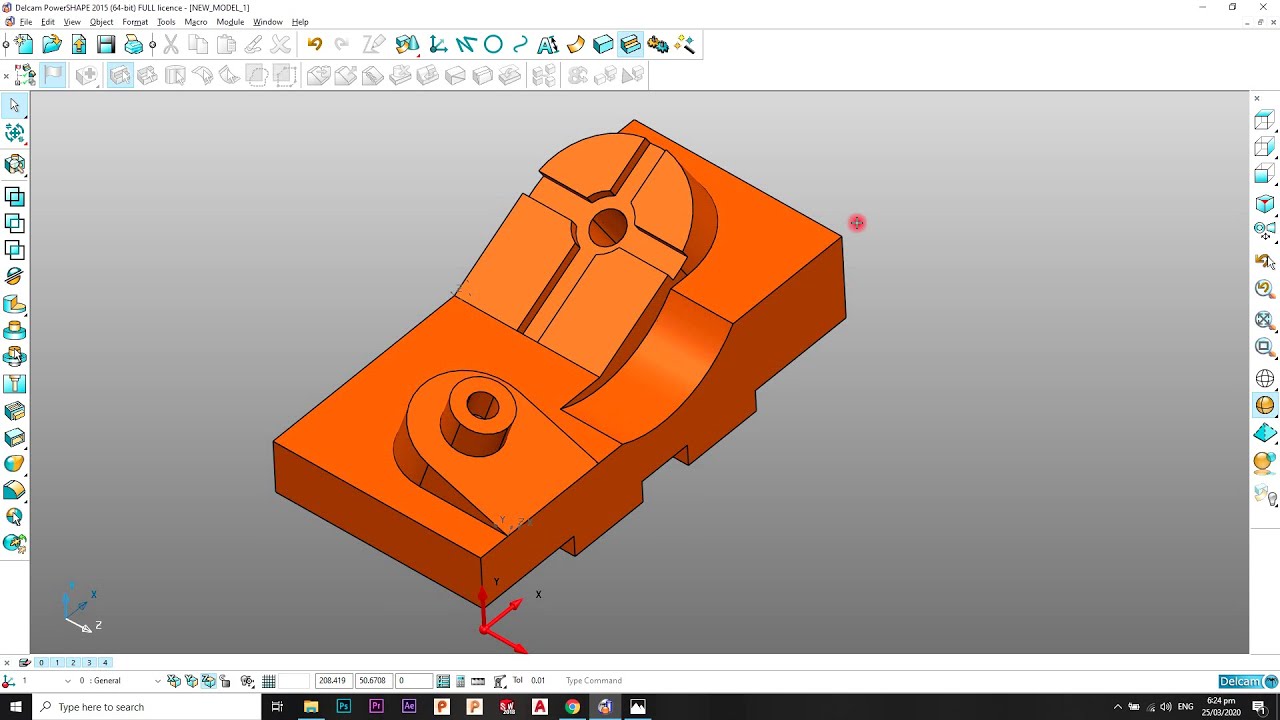Select level tab 4
Screen dimensions: 1280x720
coord(105,663)
